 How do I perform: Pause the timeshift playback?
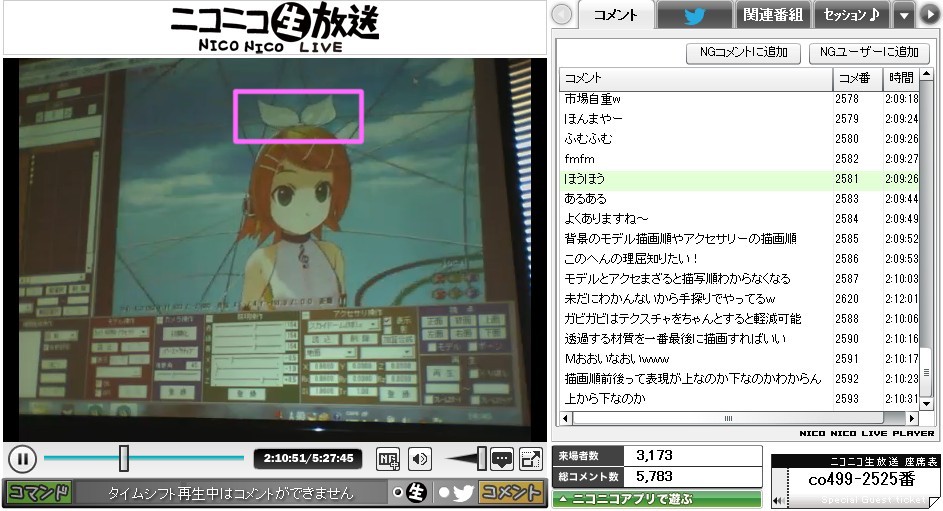tap(22, 460)
